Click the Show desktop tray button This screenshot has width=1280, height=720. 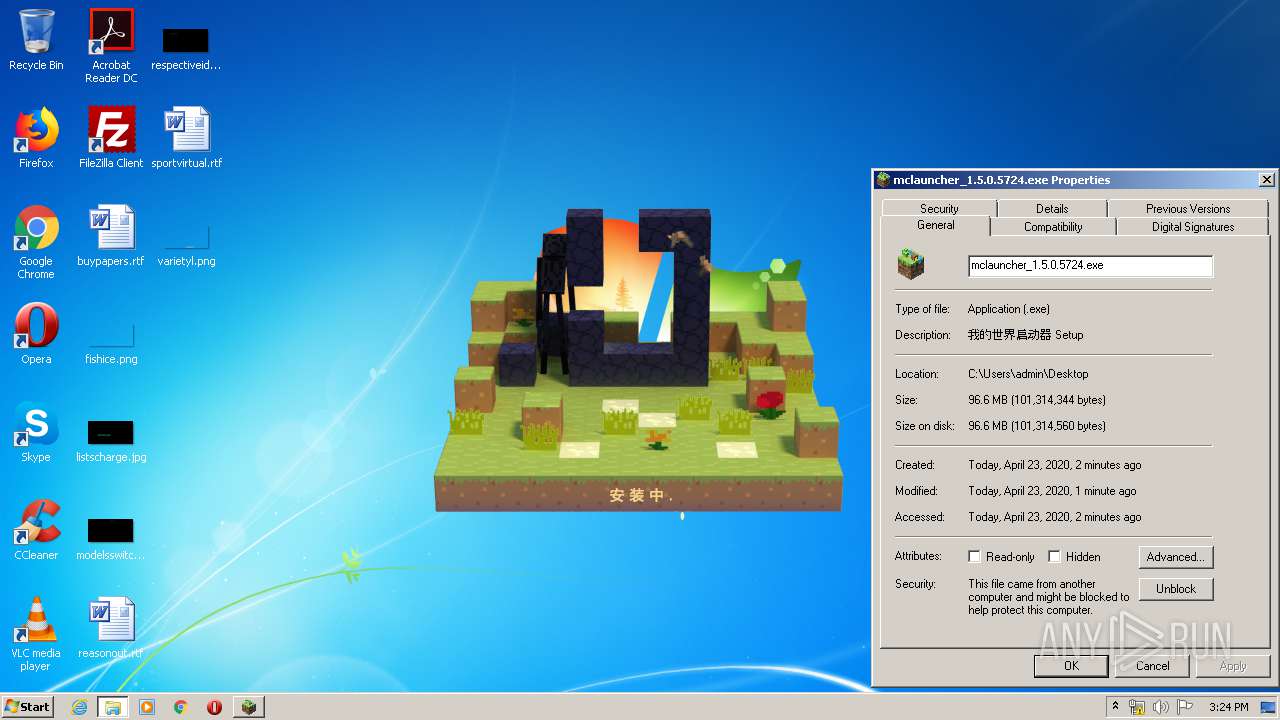click(1268, 707)
